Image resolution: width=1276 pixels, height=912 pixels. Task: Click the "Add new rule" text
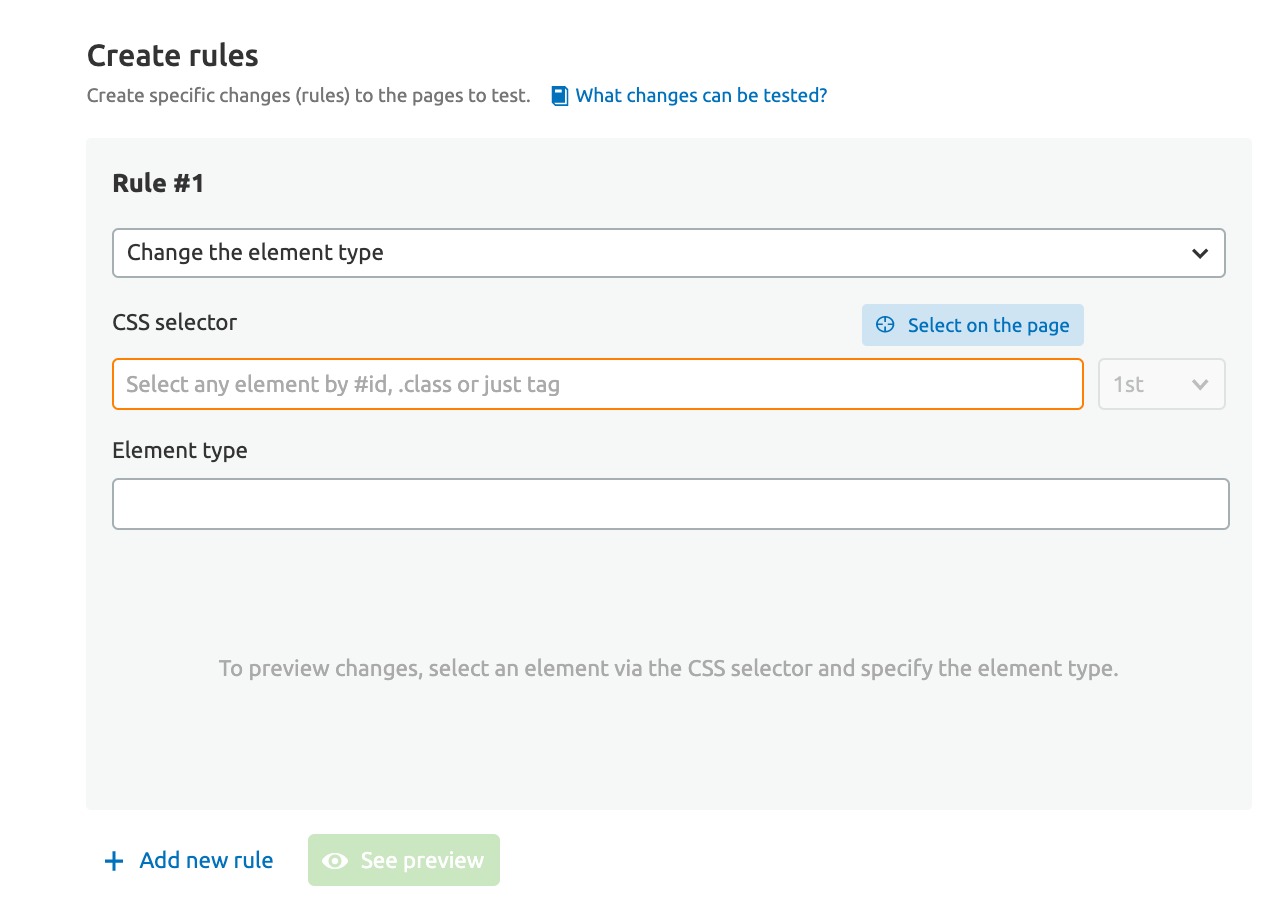(206, 860)
